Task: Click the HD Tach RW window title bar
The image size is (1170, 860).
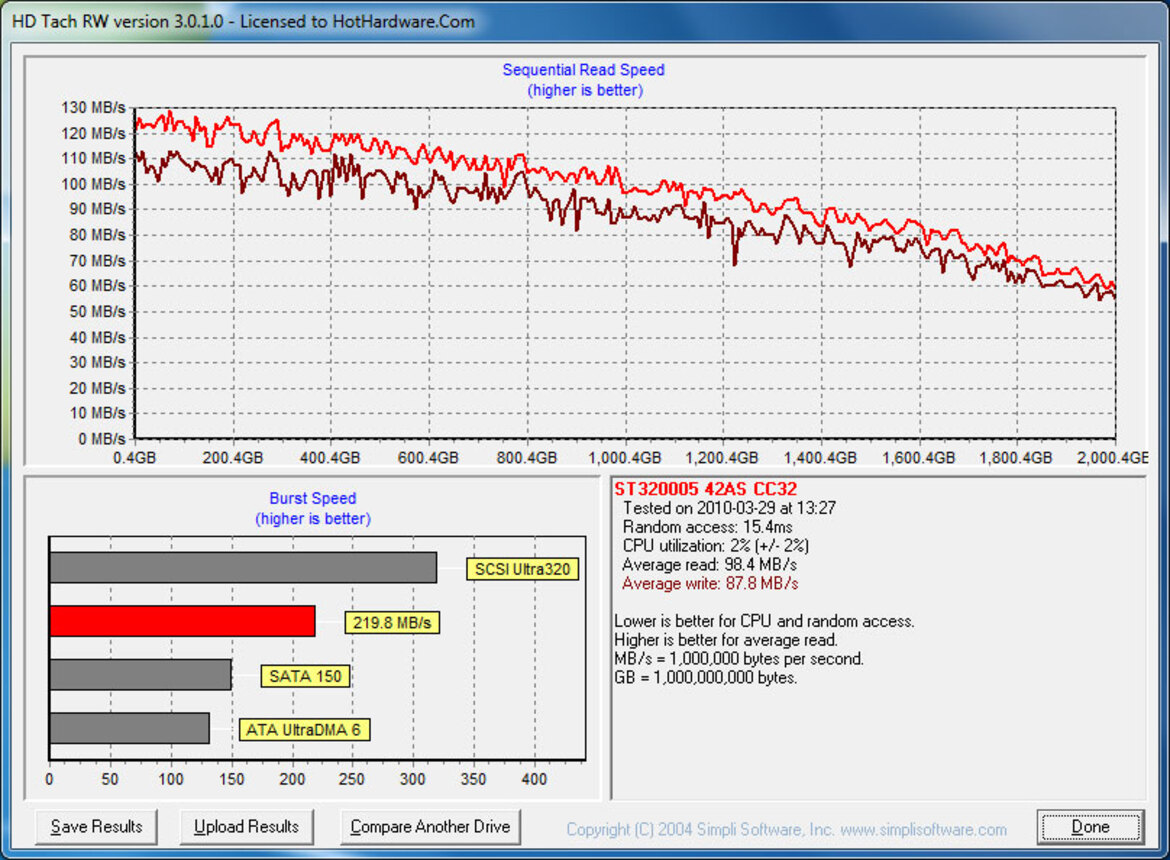Action: (x=585, y=21)
